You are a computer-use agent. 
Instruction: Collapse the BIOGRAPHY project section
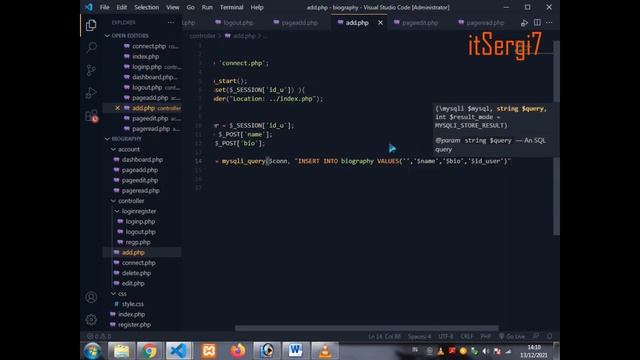point(127,139)
